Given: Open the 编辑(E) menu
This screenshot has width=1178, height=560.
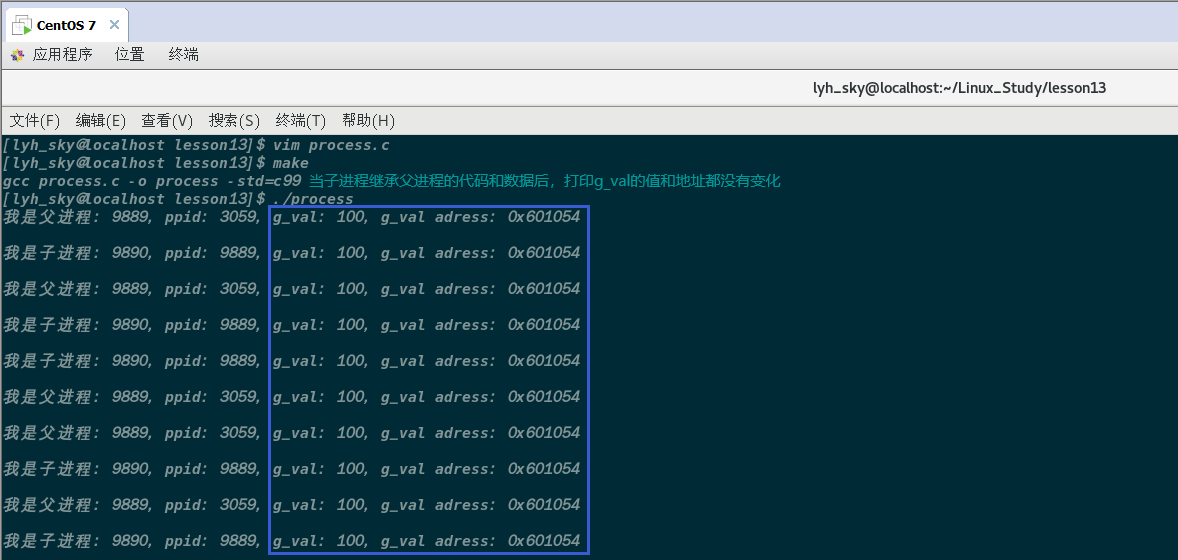Looking at the screenshot, I should coord(101,121).
